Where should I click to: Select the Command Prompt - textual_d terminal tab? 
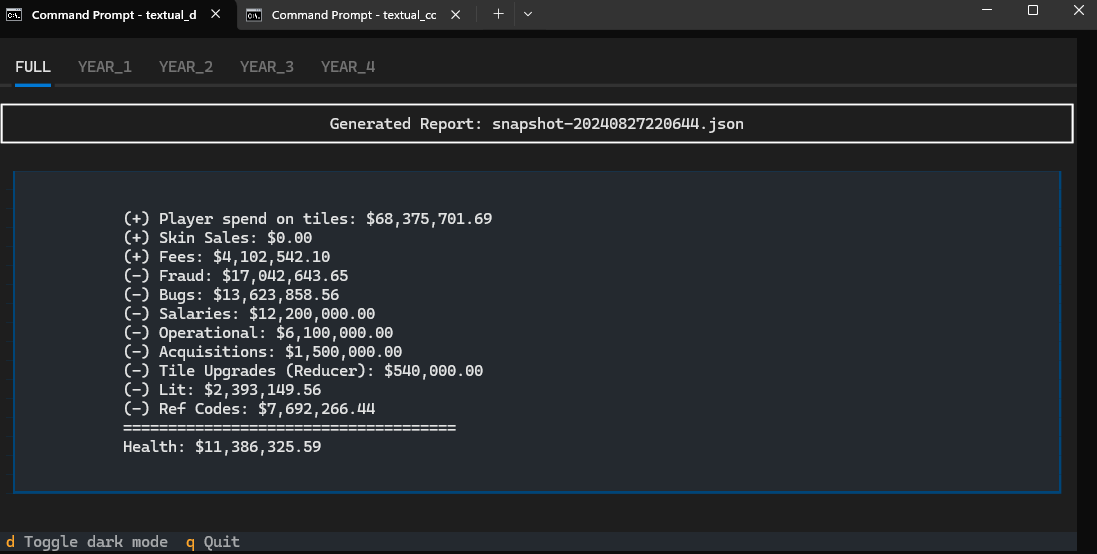118,15
